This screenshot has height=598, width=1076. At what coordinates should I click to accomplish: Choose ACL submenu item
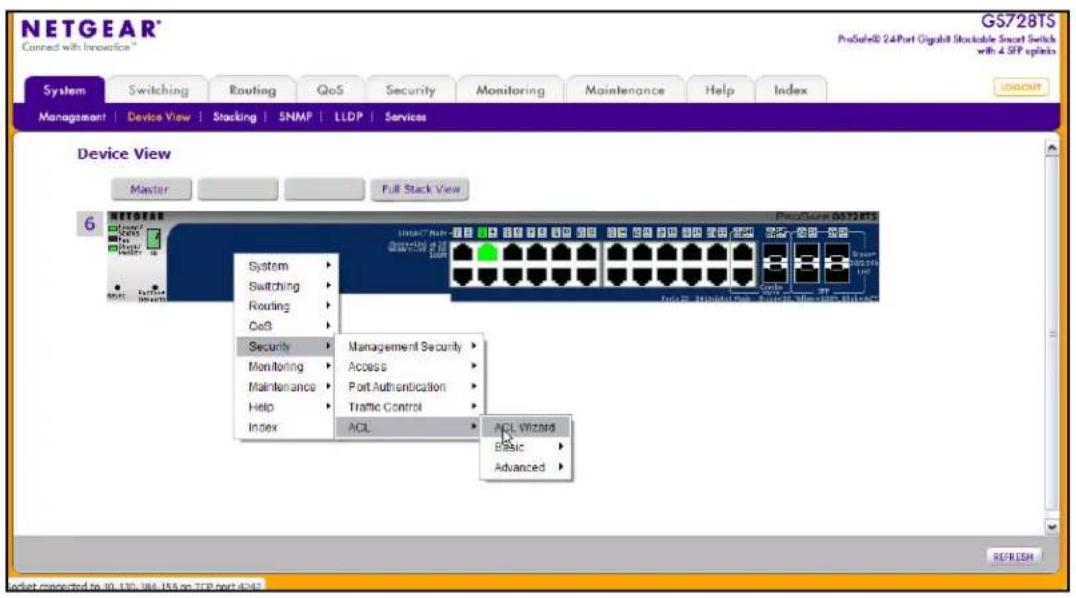click(410, 427)
